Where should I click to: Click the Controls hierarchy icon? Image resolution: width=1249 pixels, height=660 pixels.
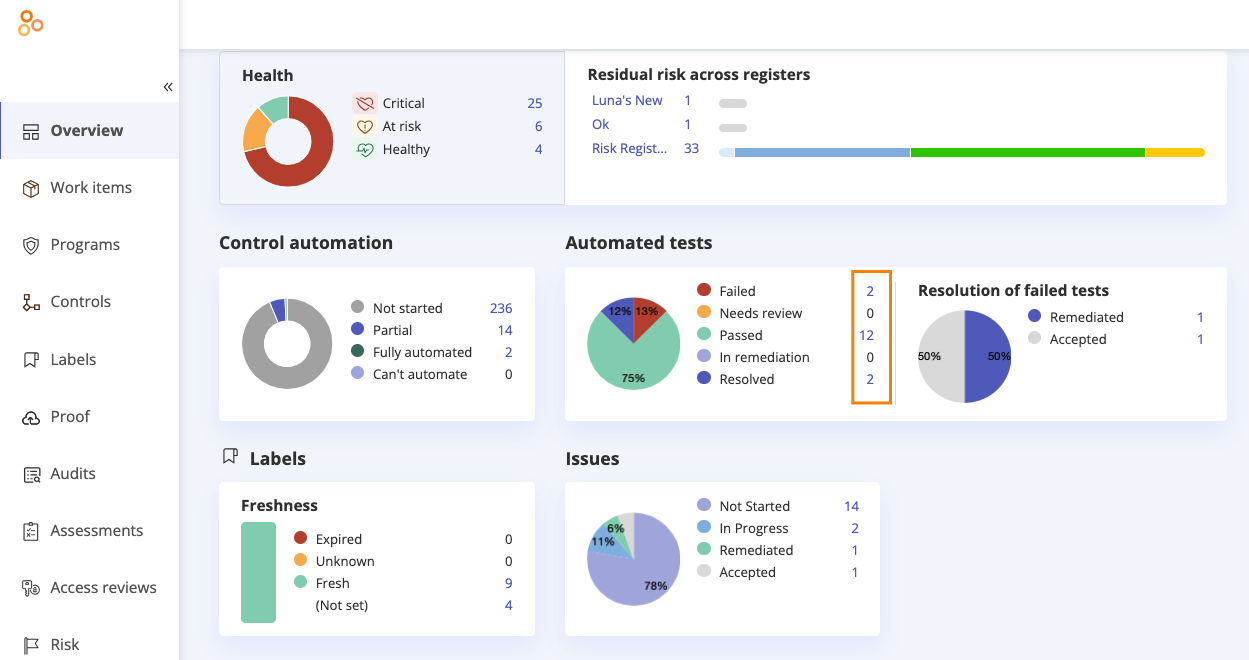pos(31,302)
